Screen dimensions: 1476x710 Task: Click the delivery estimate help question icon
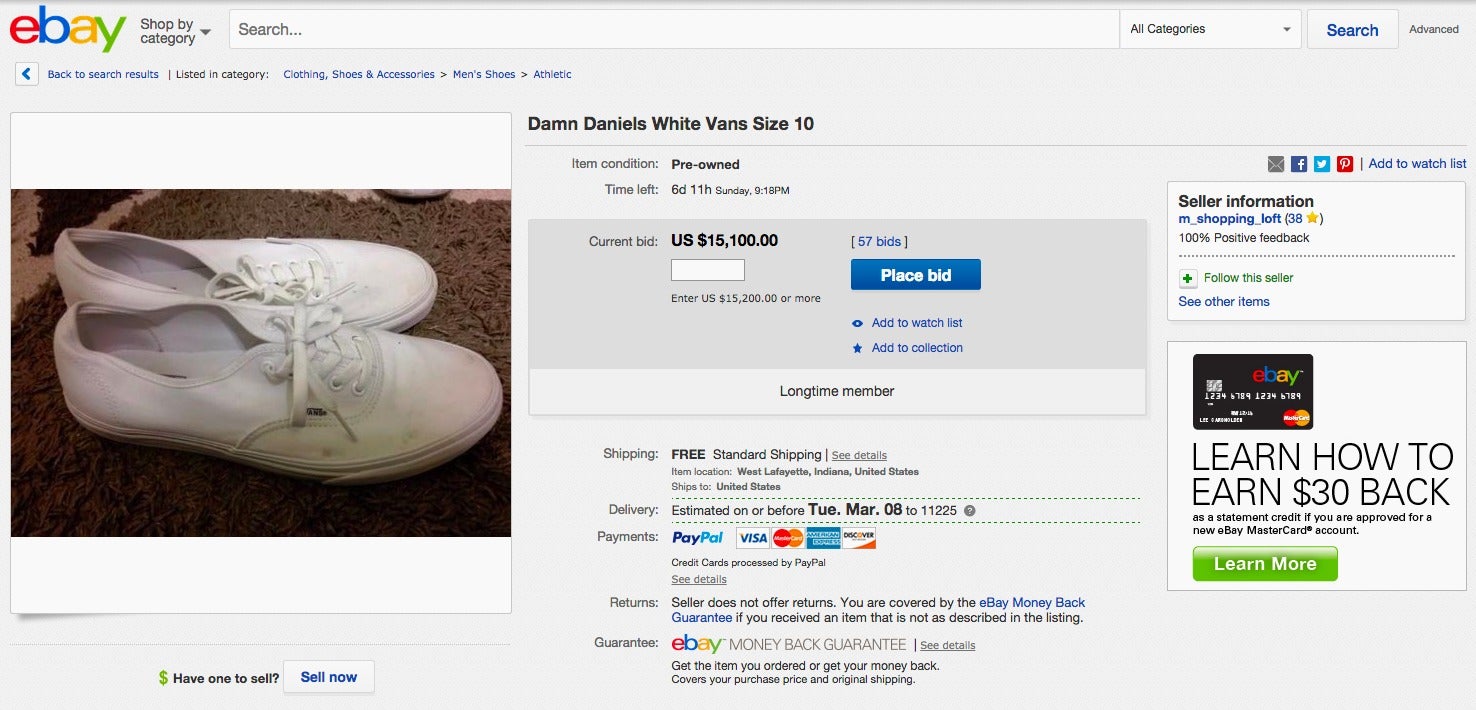click(x=969, y=511)
